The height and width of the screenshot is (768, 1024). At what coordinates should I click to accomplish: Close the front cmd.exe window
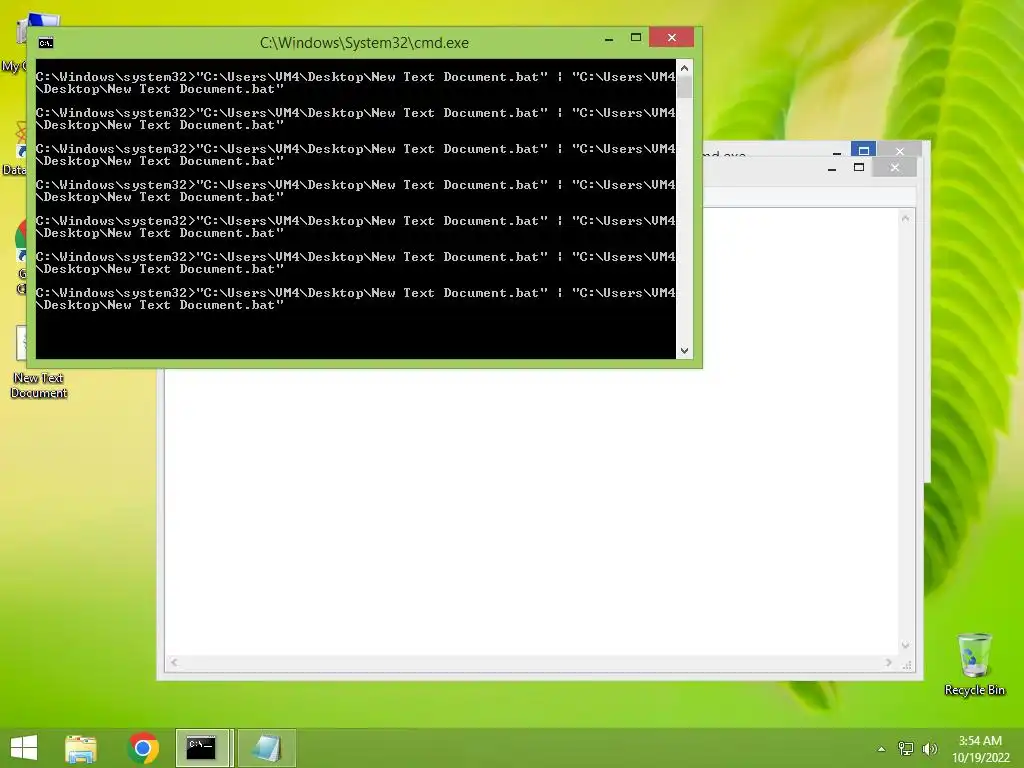pyautogui.click(x=671, y=38)
